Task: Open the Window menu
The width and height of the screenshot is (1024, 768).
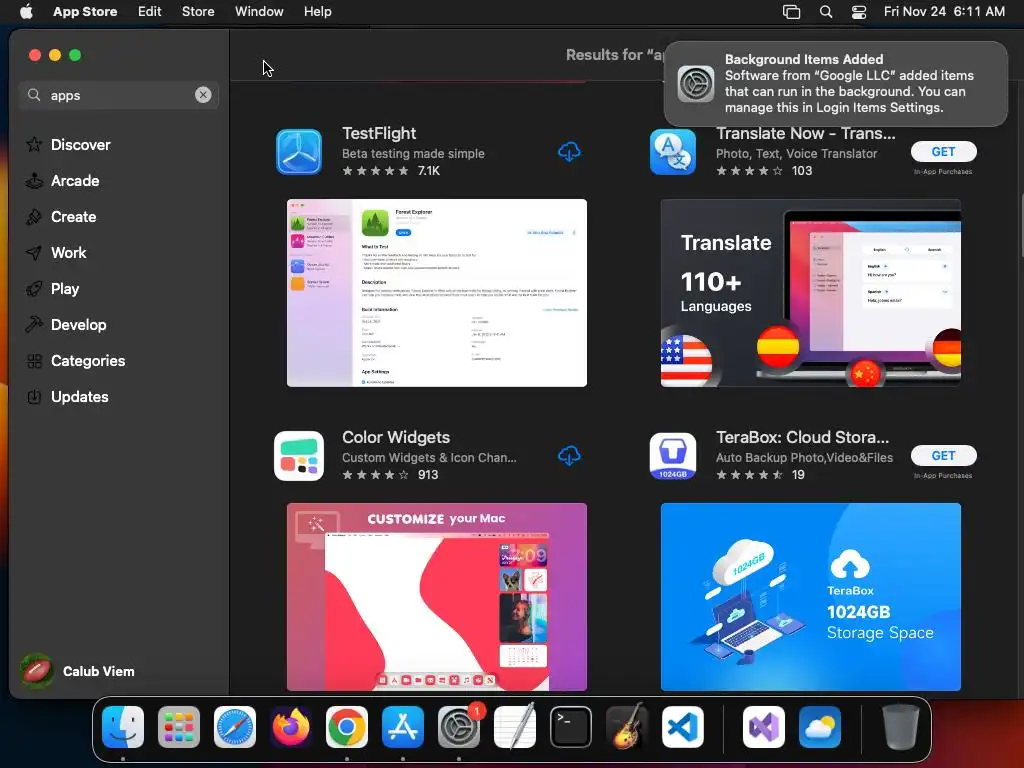Action: 259,11
